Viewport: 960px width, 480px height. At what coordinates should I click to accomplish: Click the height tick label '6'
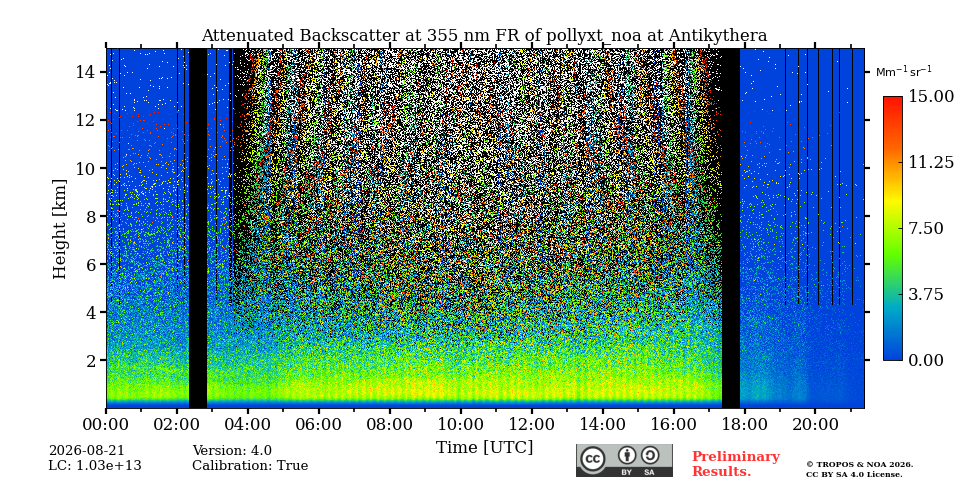click(x=93, y=264)
